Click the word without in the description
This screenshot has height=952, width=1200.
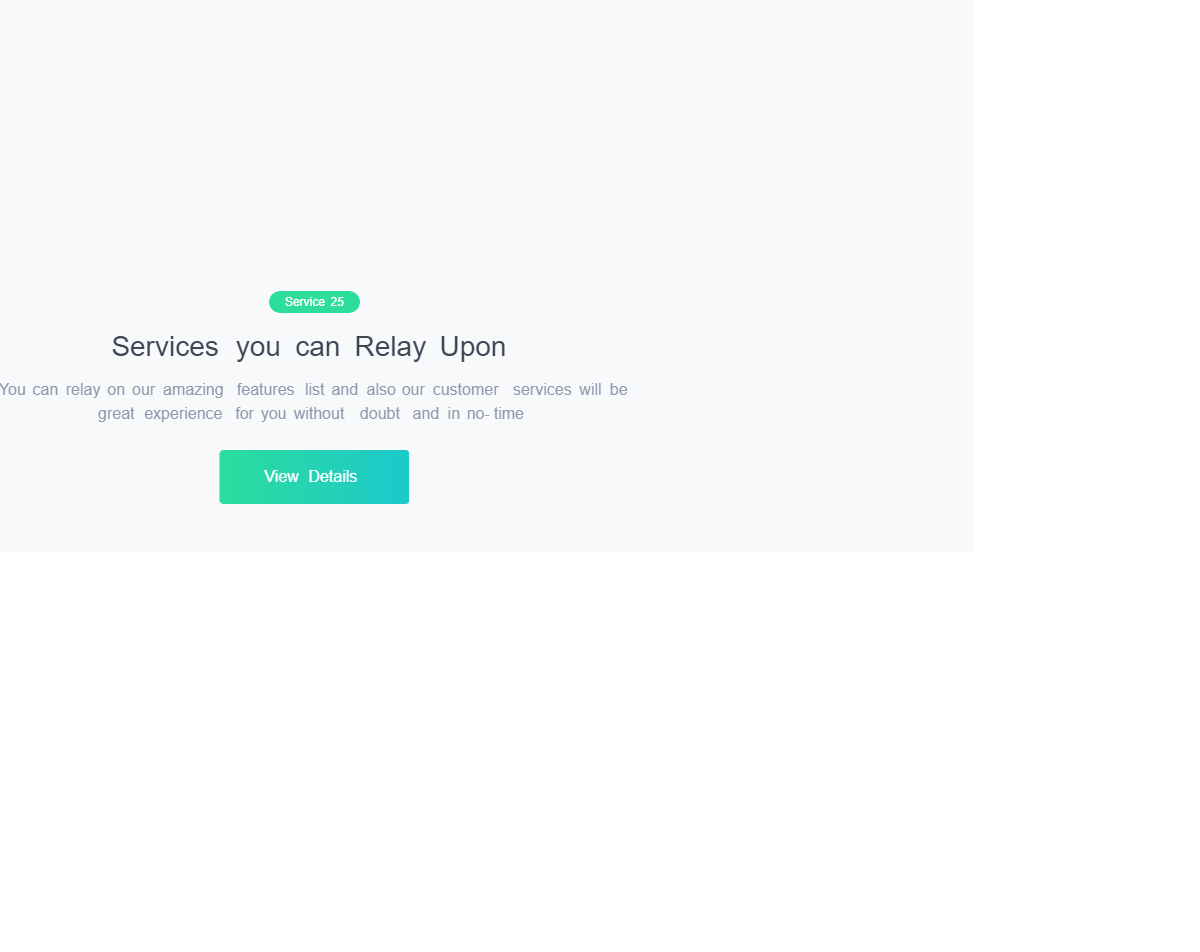[x=319, y=413]
